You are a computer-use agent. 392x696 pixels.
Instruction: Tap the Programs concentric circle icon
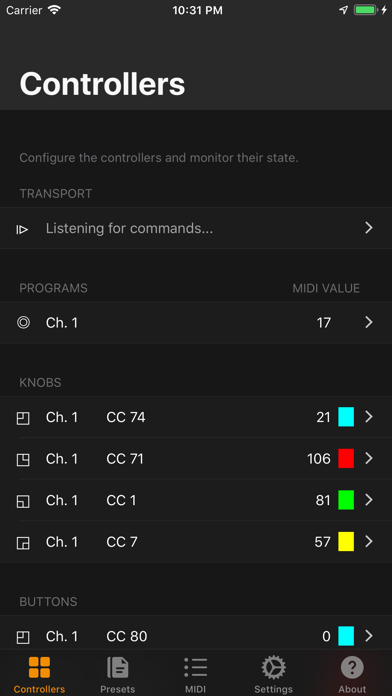23,323
